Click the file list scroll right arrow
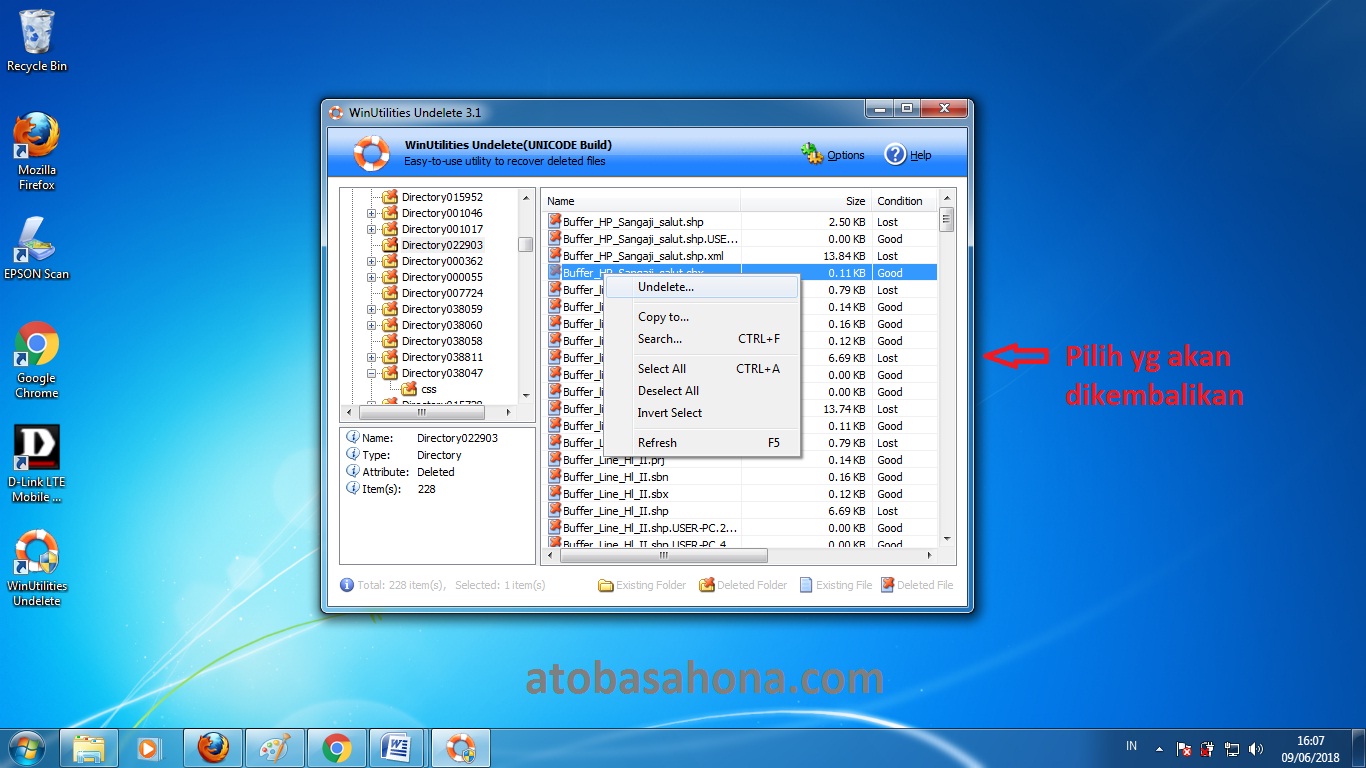 (x=930, y=555)
